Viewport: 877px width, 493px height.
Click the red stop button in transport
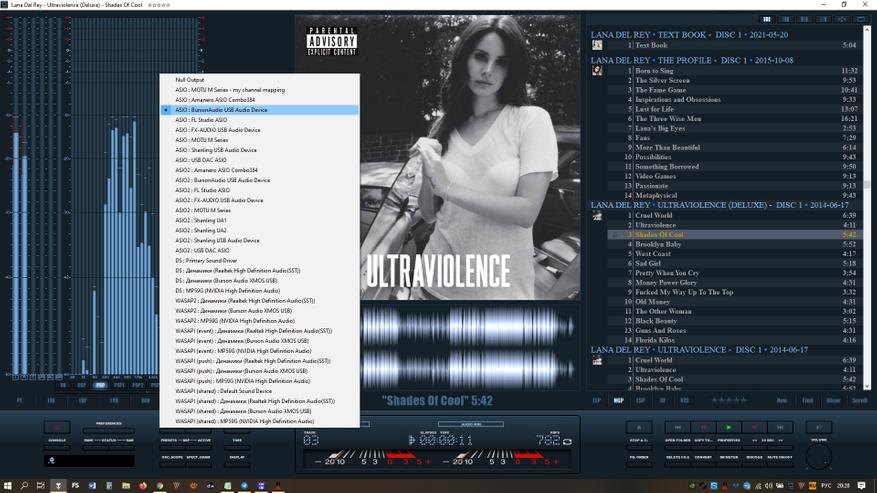click(755, 428)
